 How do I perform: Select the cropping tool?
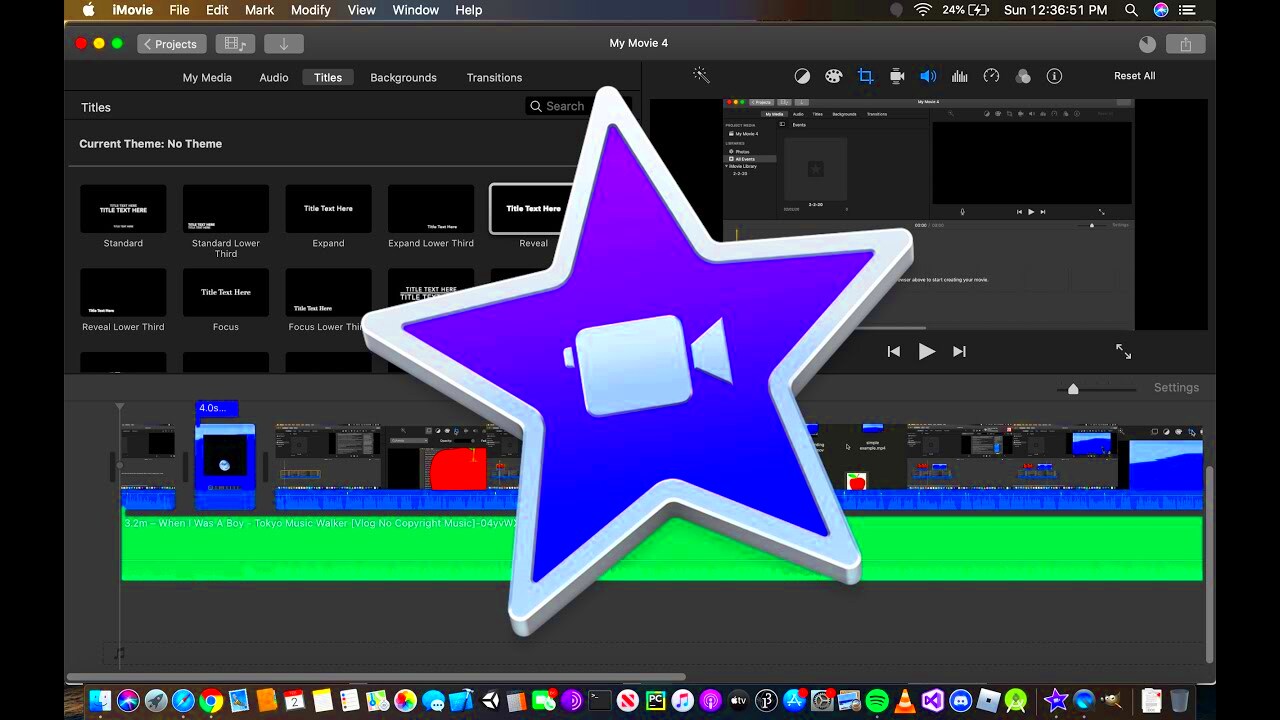866,76
